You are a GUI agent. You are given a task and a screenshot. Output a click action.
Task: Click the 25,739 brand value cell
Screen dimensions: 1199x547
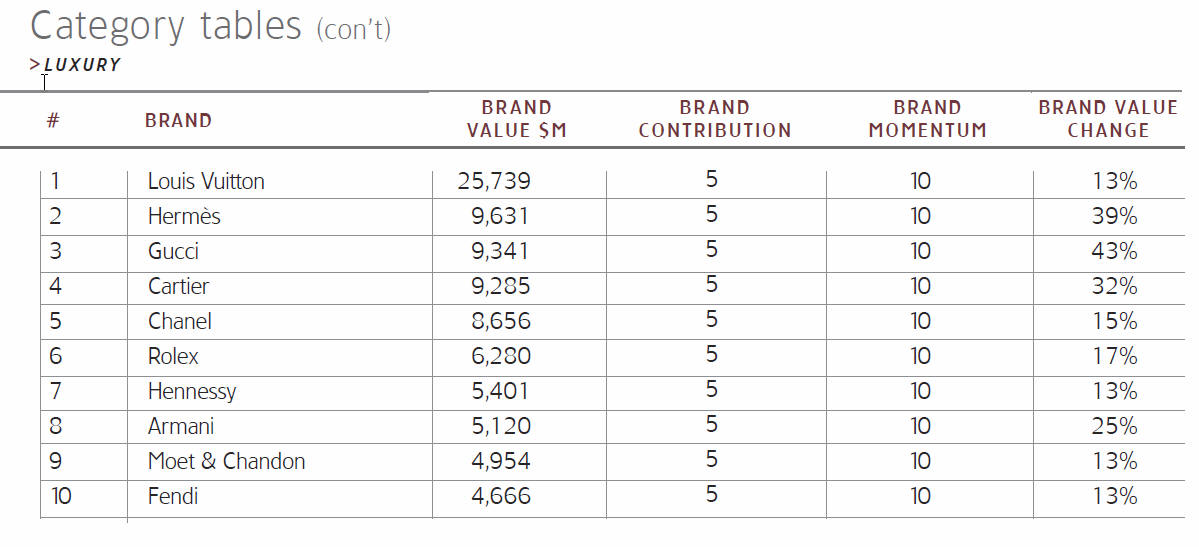click(x=494, y=182)
